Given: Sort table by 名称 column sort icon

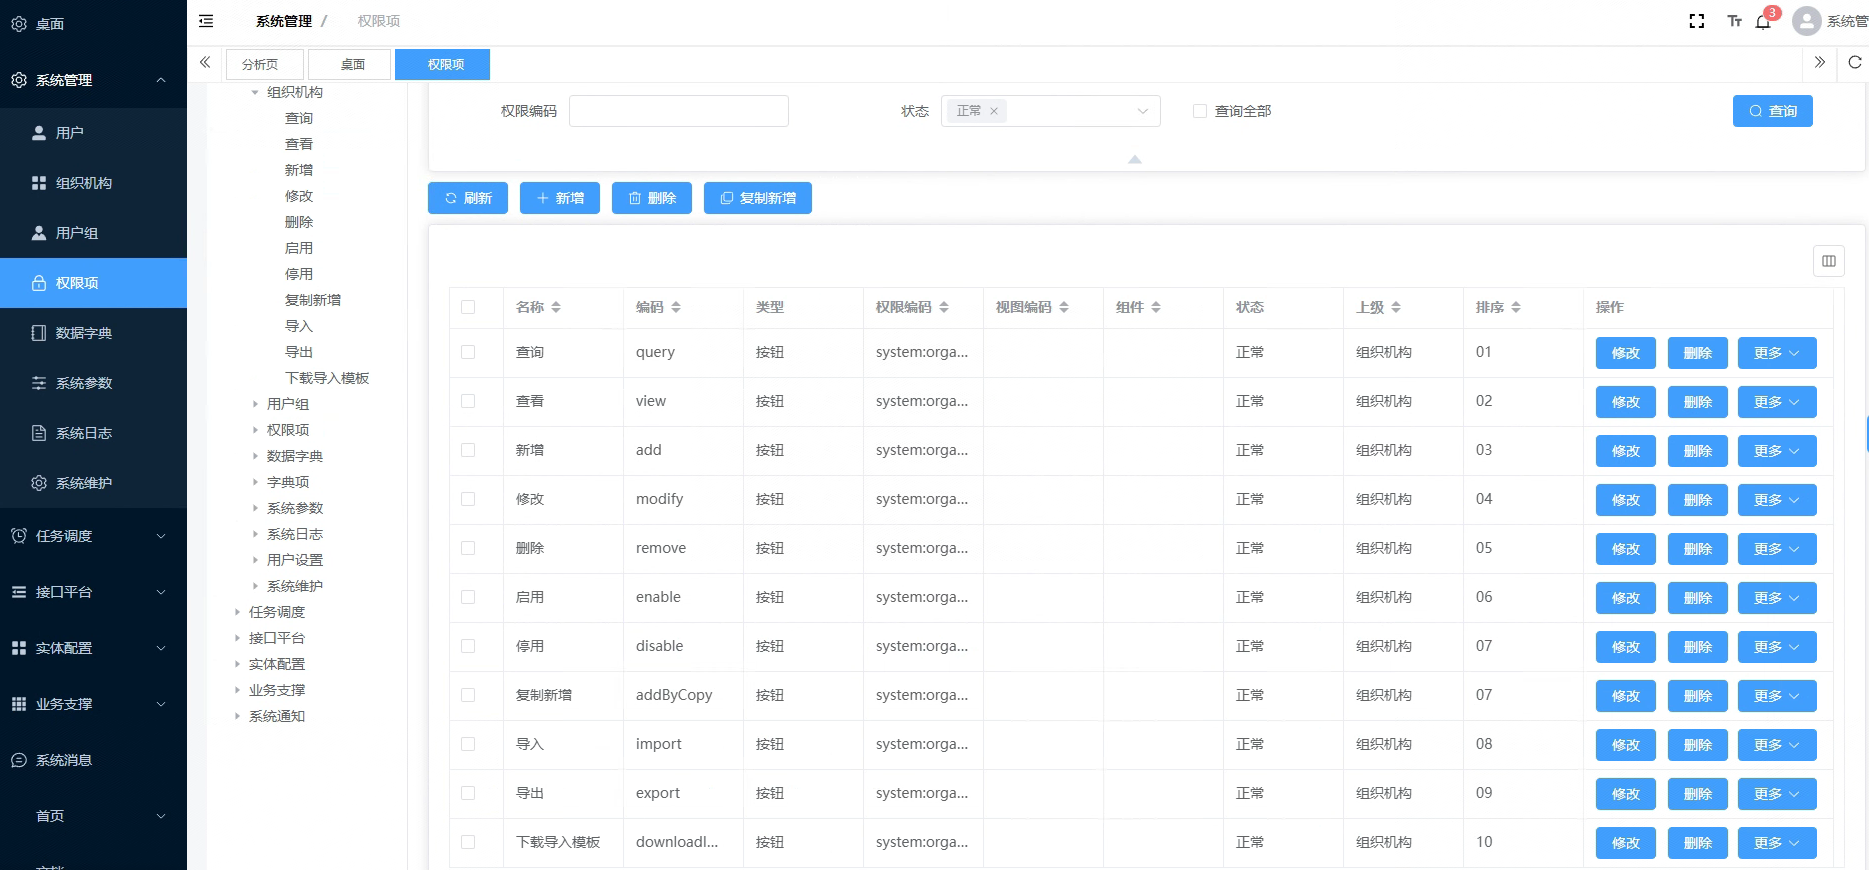Looking at the screenshot, I should point(556,307).
